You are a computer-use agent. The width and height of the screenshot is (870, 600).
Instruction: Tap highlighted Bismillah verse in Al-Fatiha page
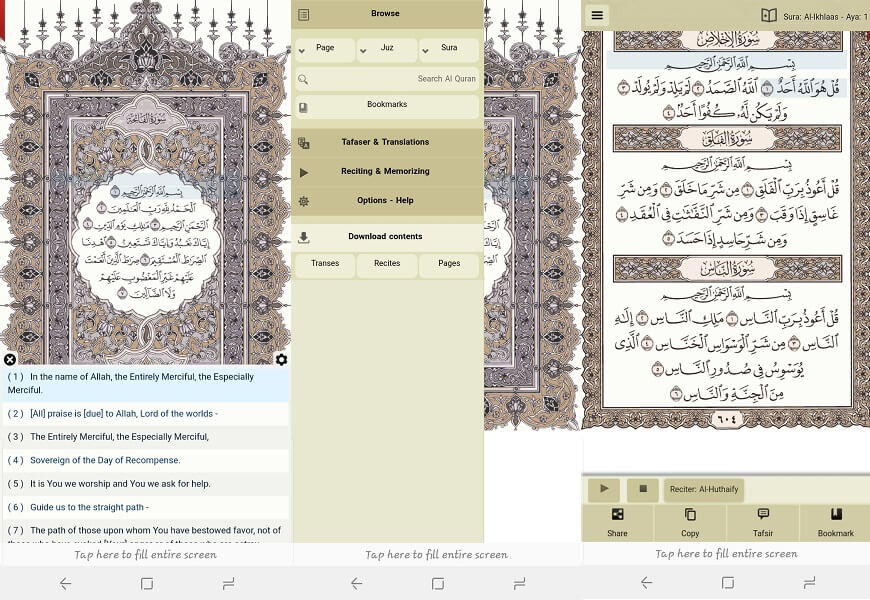[x=147, y=192]
